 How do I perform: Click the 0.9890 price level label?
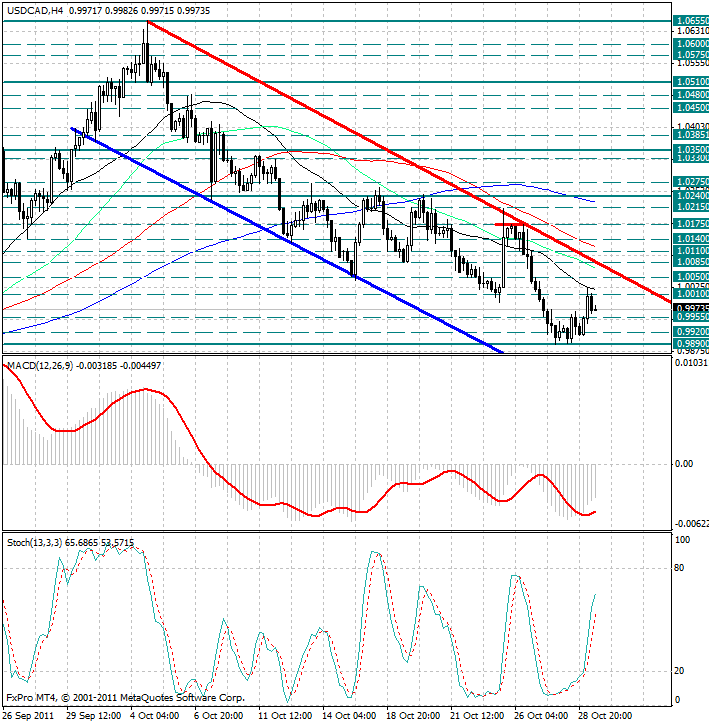tap(691, 344)
